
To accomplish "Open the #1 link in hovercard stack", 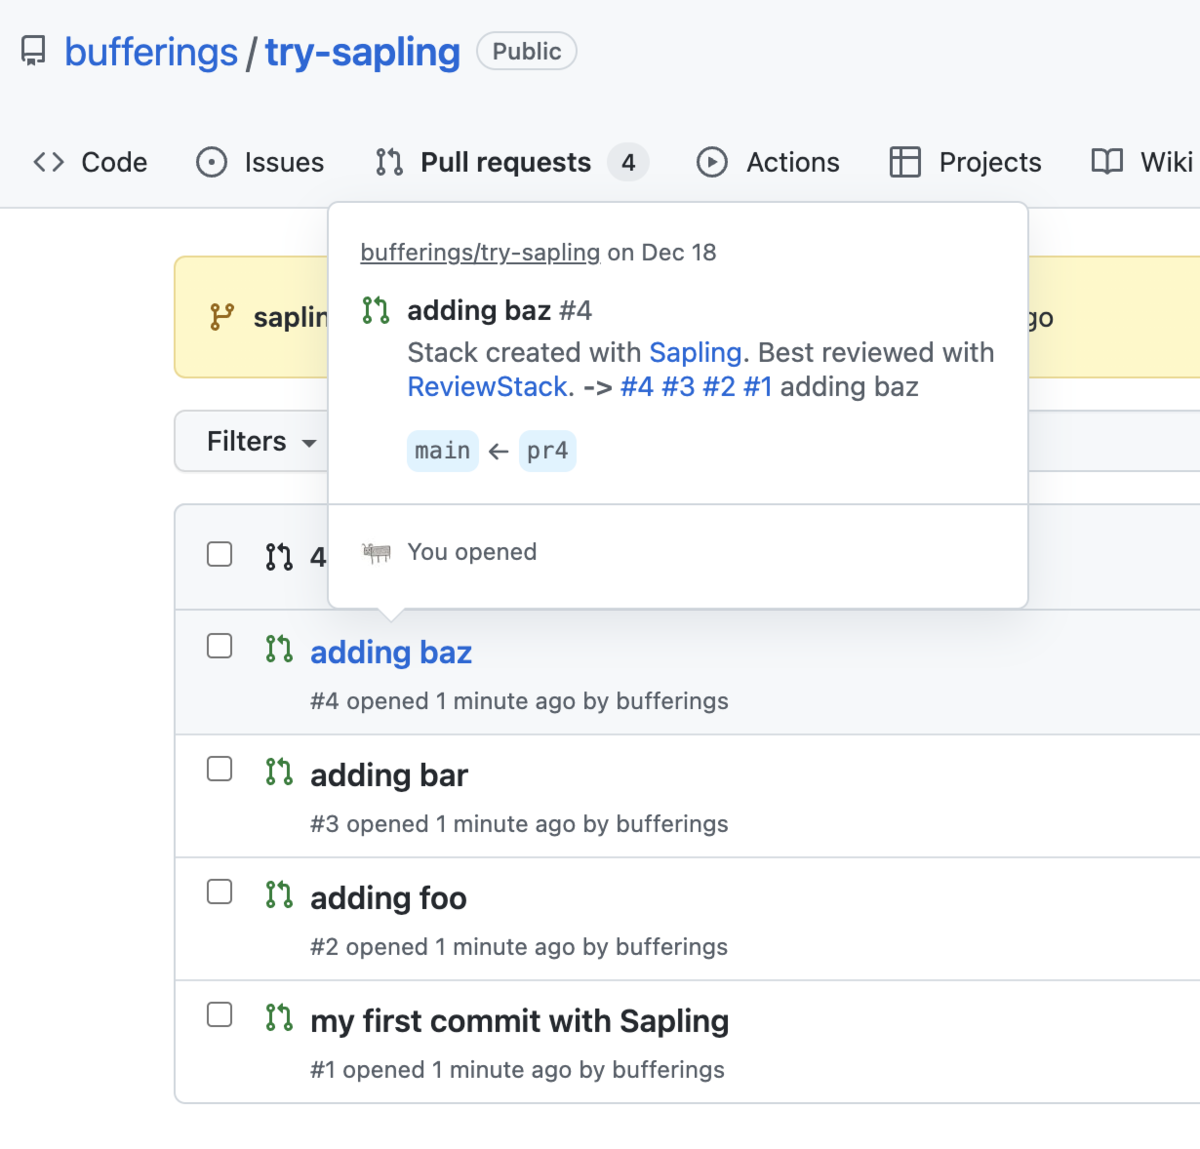I will pos(757,387).
